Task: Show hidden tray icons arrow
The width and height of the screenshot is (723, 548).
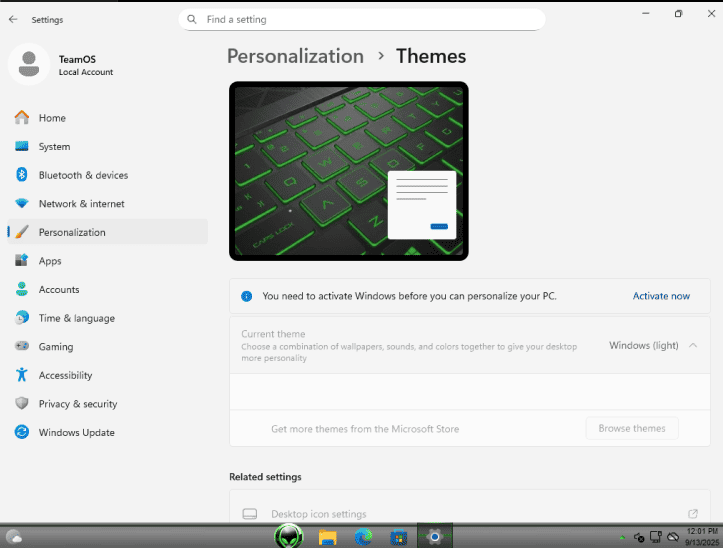Action: pyautogui.click(x=622, y=537)
